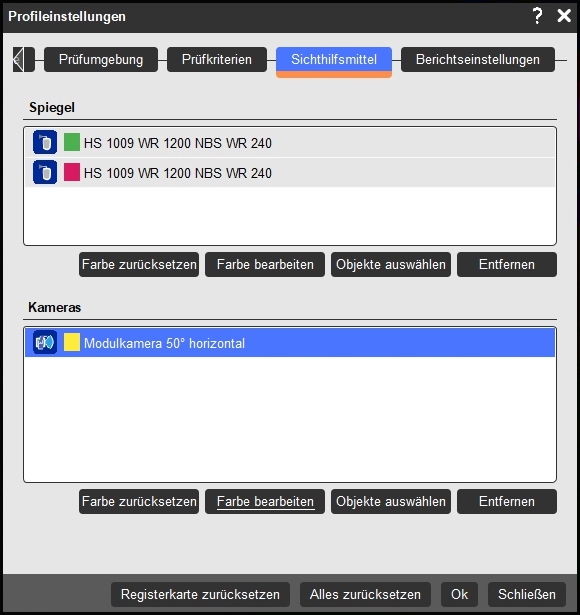Close the Profileinstellungen dialog with X
580x615 pixels.
point(564,16)
